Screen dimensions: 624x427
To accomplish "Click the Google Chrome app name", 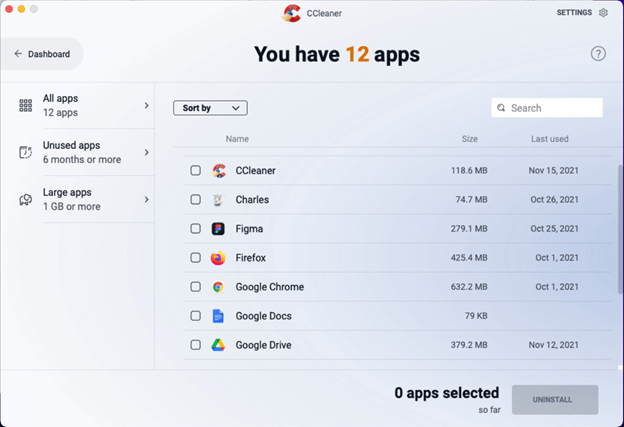I will [x=270, y=287].
